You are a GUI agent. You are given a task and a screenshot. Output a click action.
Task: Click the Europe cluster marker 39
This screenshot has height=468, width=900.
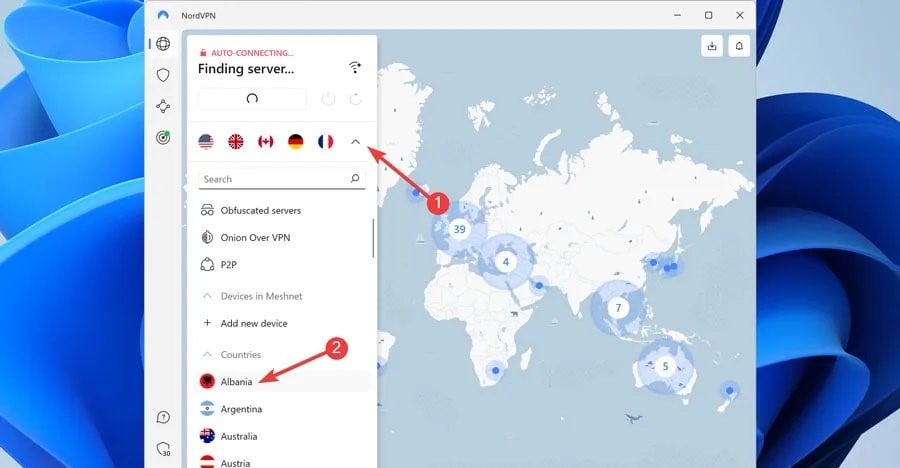pos(459,229)
